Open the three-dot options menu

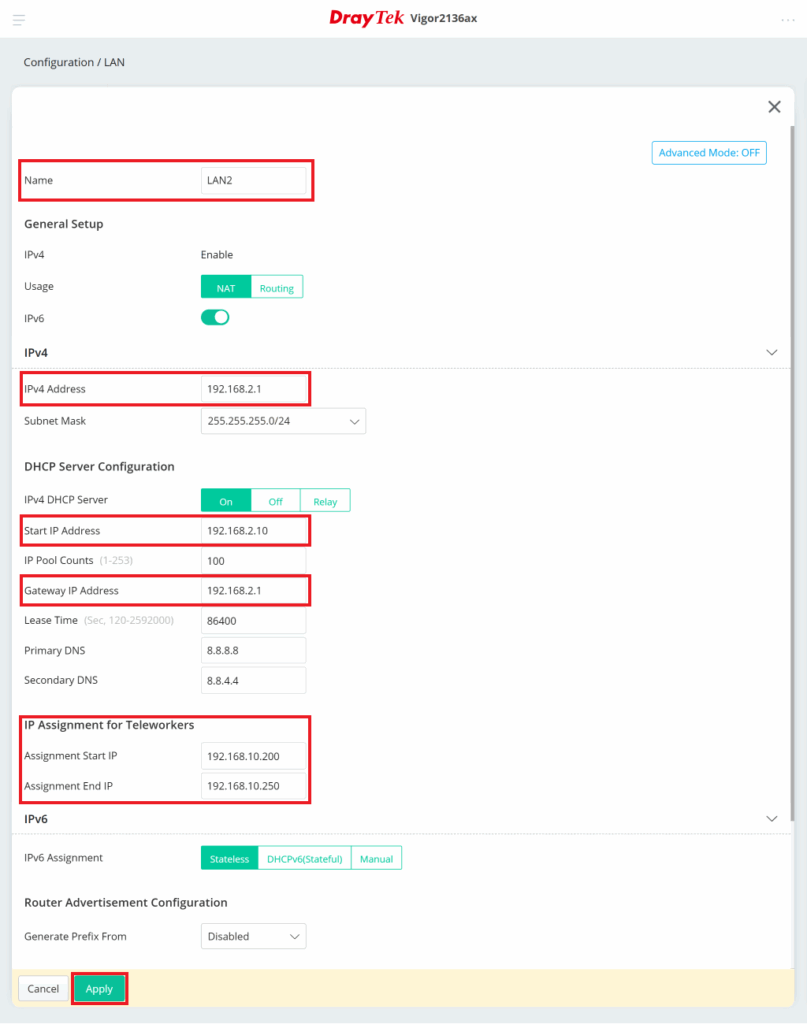click(787, 19)
